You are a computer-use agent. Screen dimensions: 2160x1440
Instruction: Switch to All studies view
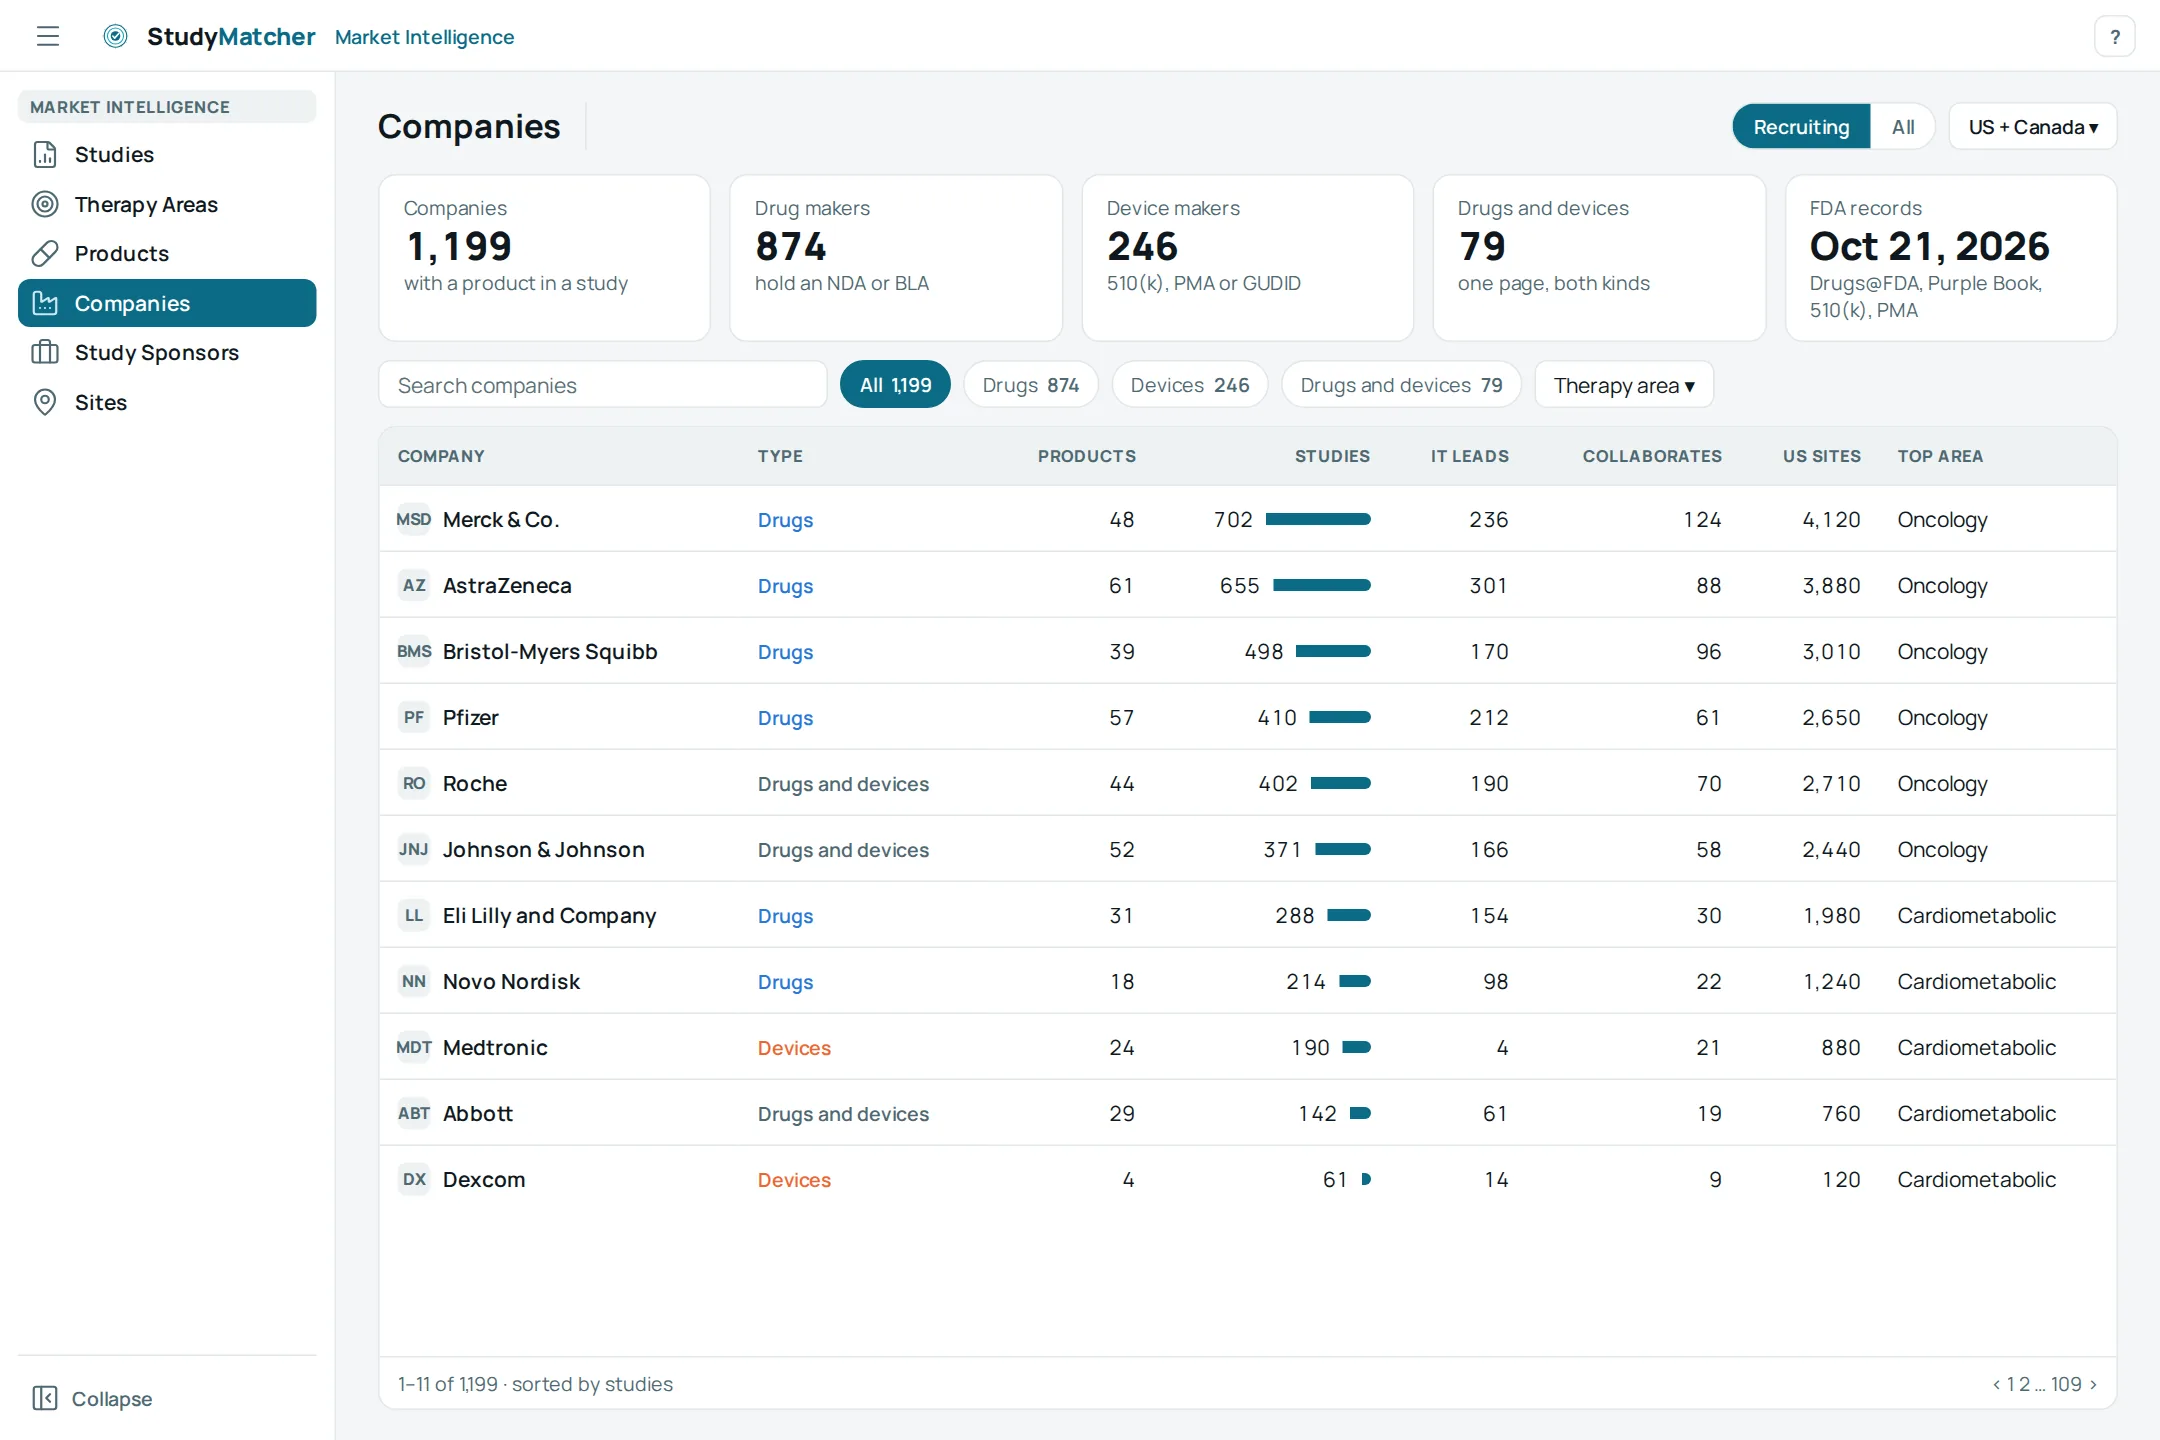1902,127
